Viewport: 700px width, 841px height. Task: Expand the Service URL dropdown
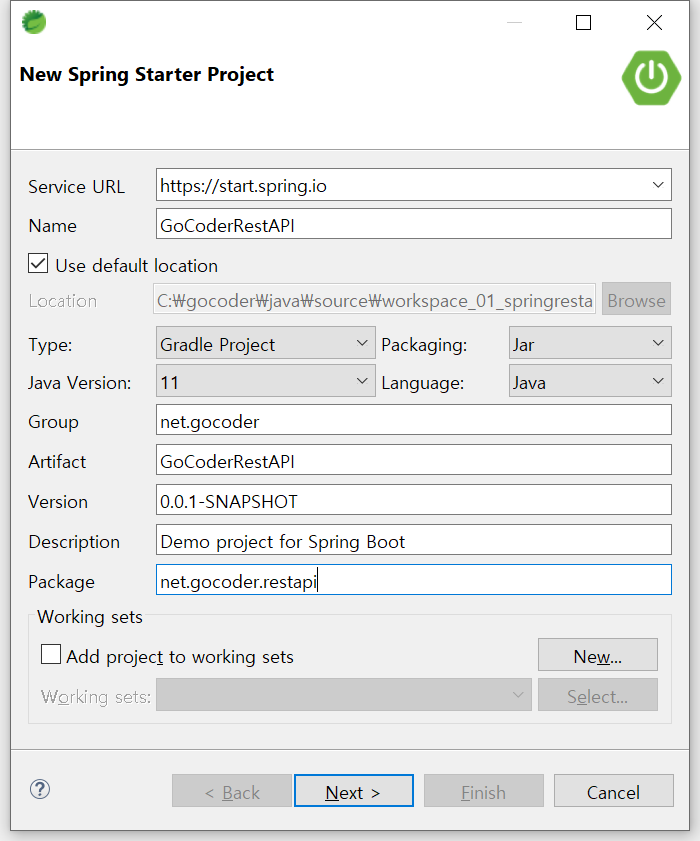point(658,185)
